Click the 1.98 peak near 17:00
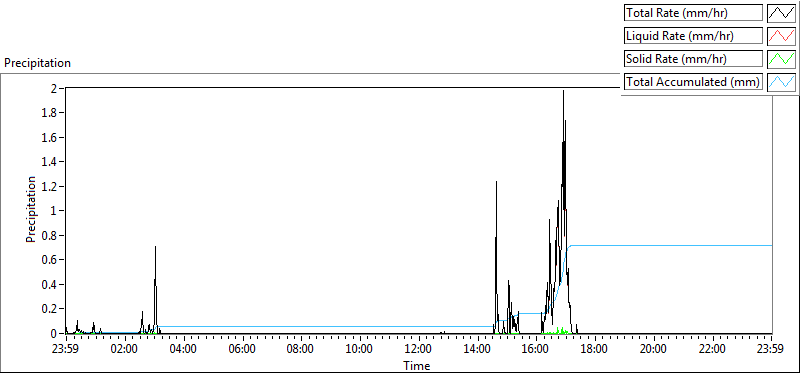The width and height of the screenshot is (800, 373). (x=563, y=92)
